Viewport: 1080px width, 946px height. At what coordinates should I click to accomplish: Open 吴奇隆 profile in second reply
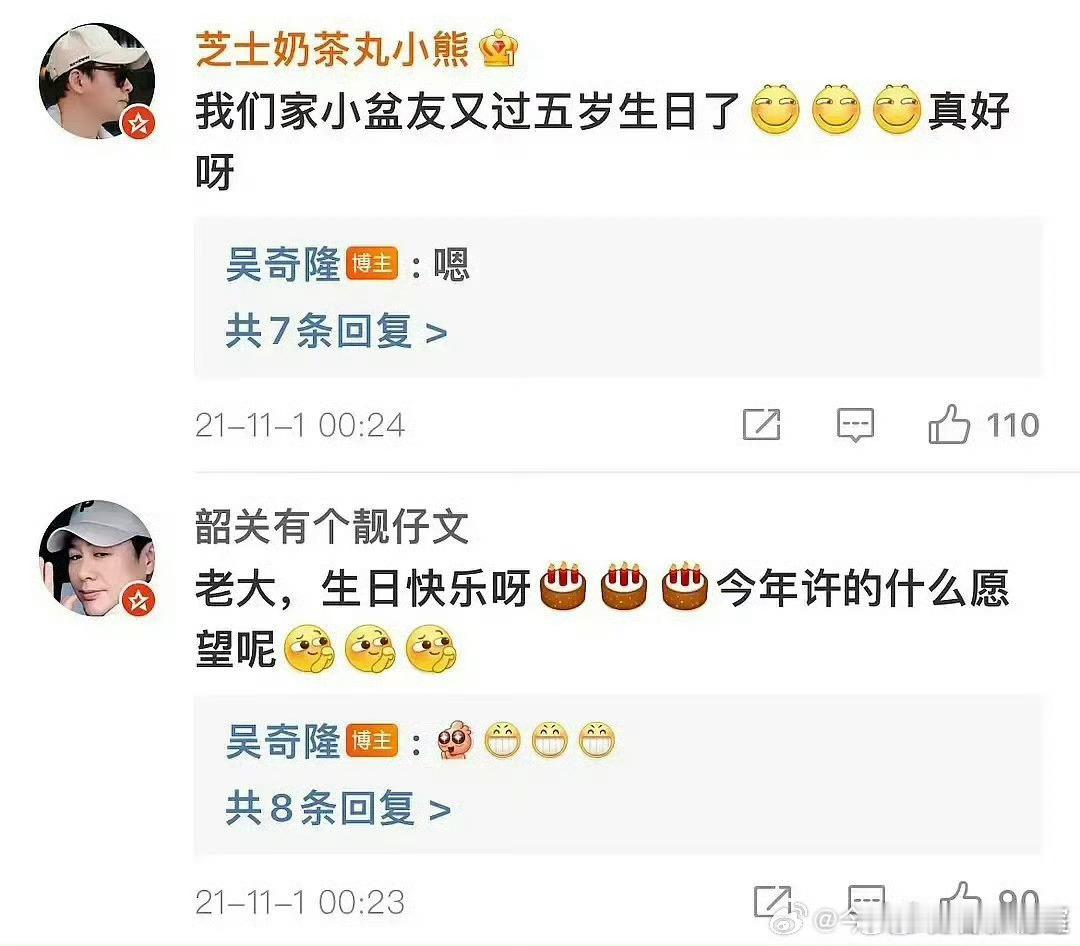[x=283, y=741]
